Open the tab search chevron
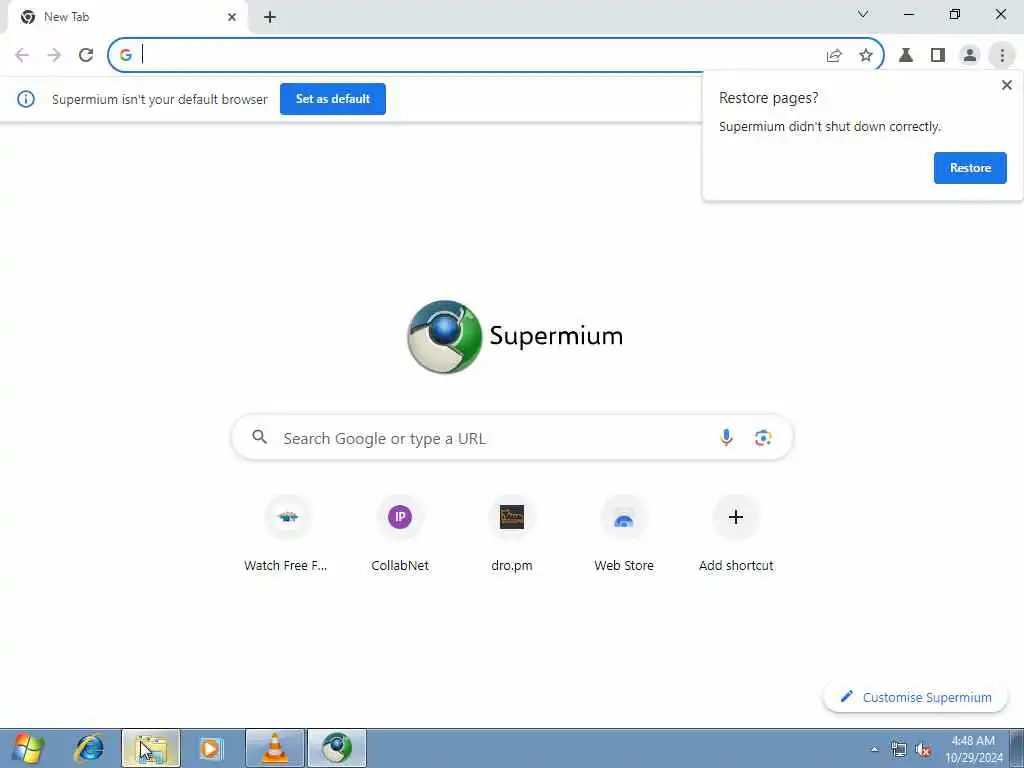Viewport: 1024px width, 768px height. (x=863, y=14)
